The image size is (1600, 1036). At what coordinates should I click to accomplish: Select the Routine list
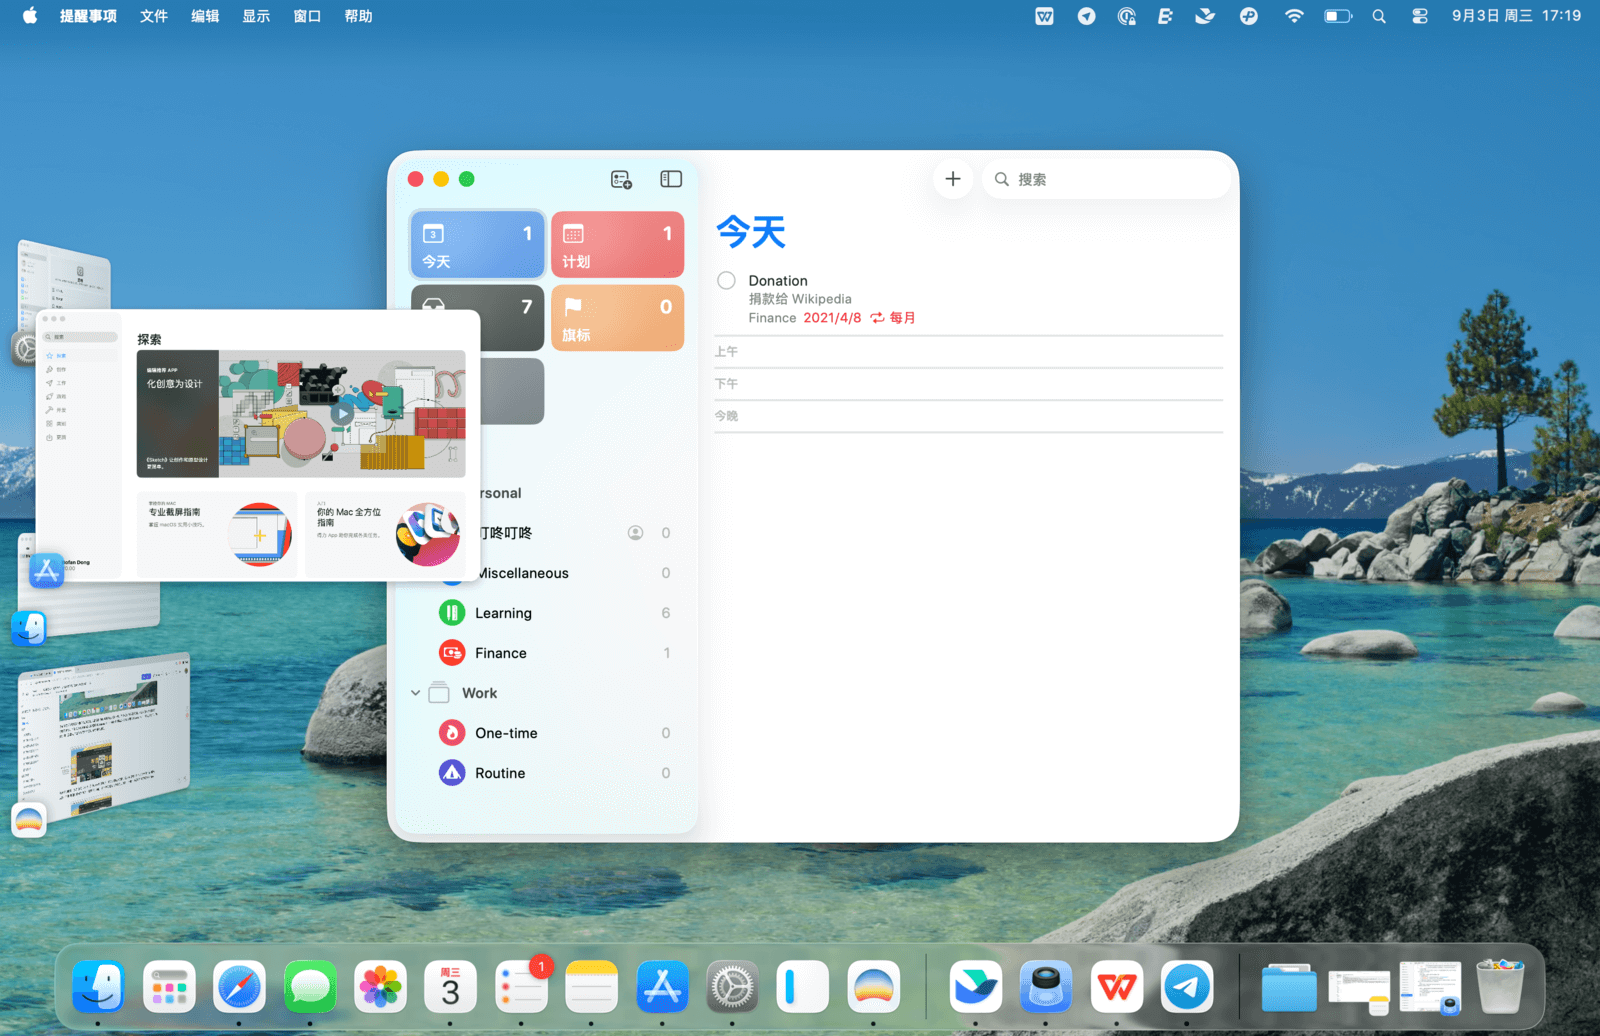click(x=500, y=773)
